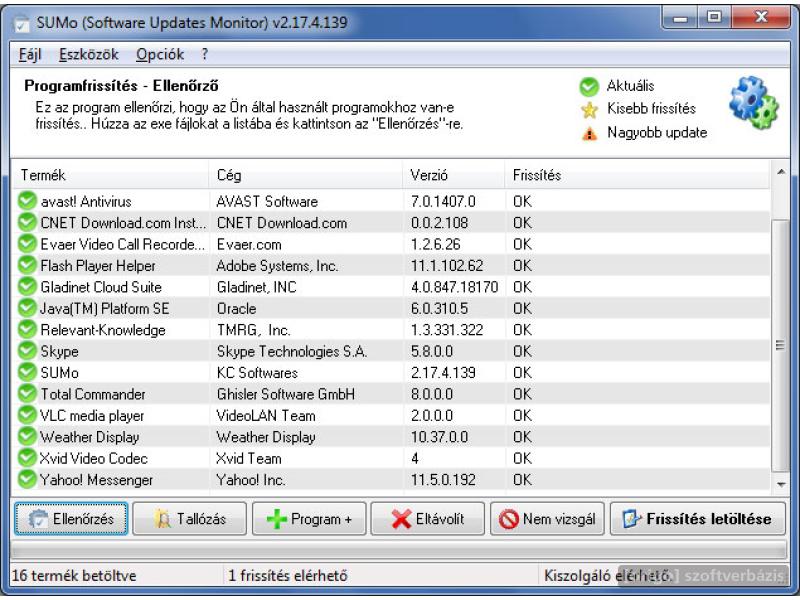Open the Eszközök menu
The height and width of the screenshot is (600, 800).
point(89,54)
